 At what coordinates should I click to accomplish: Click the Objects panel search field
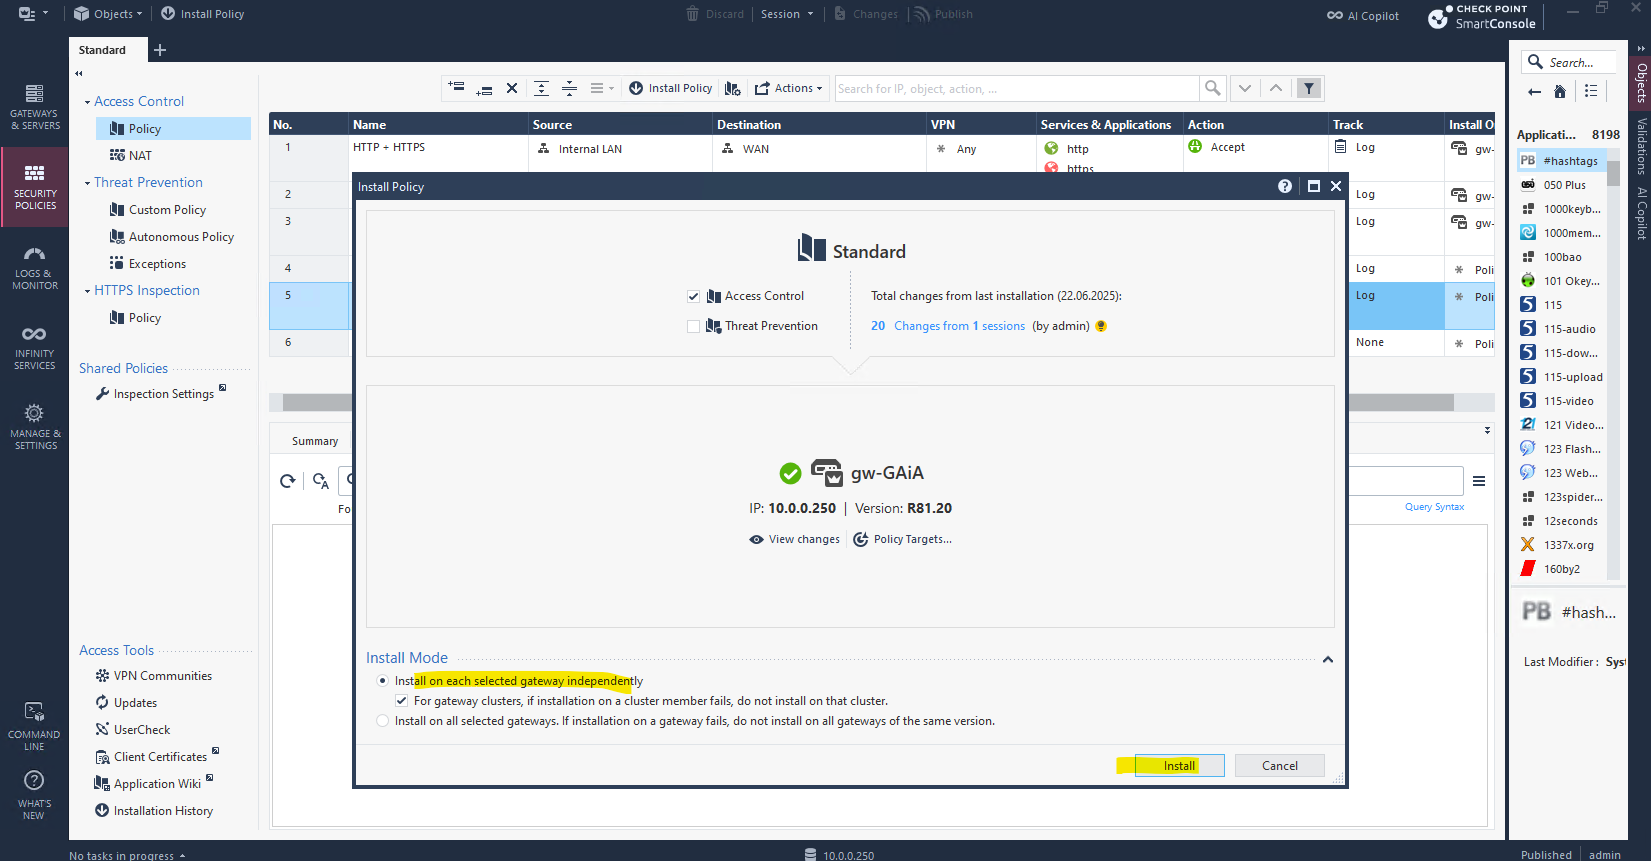(x=1570, y=62)
